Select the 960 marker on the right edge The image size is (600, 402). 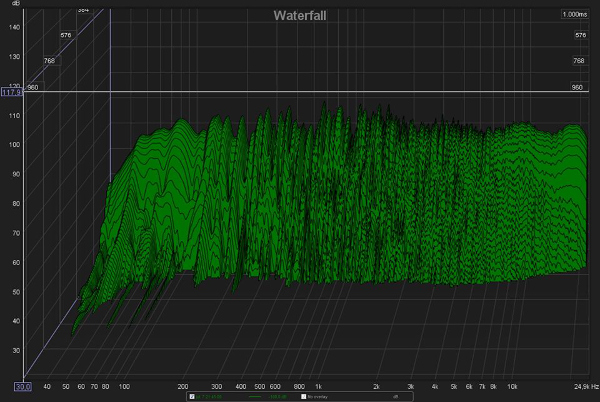pyautogui.click(x=577, y=87)
